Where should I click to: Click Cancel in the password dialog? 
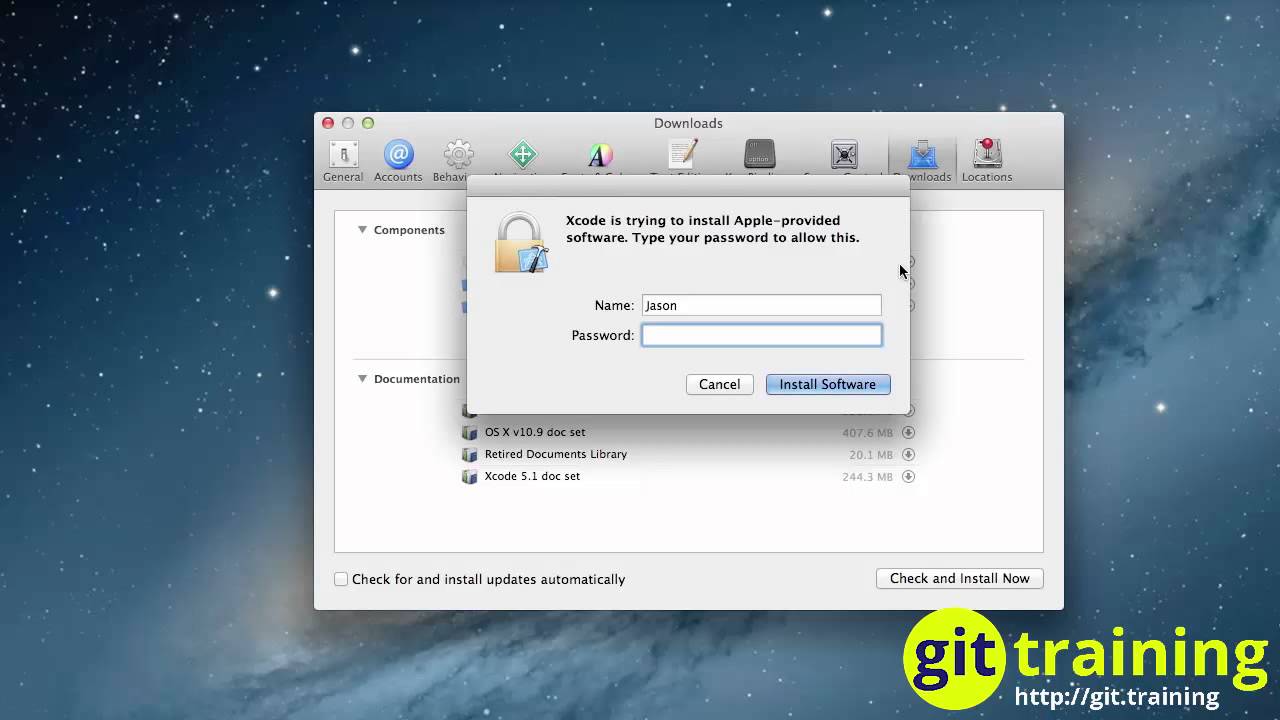[720, 384]
